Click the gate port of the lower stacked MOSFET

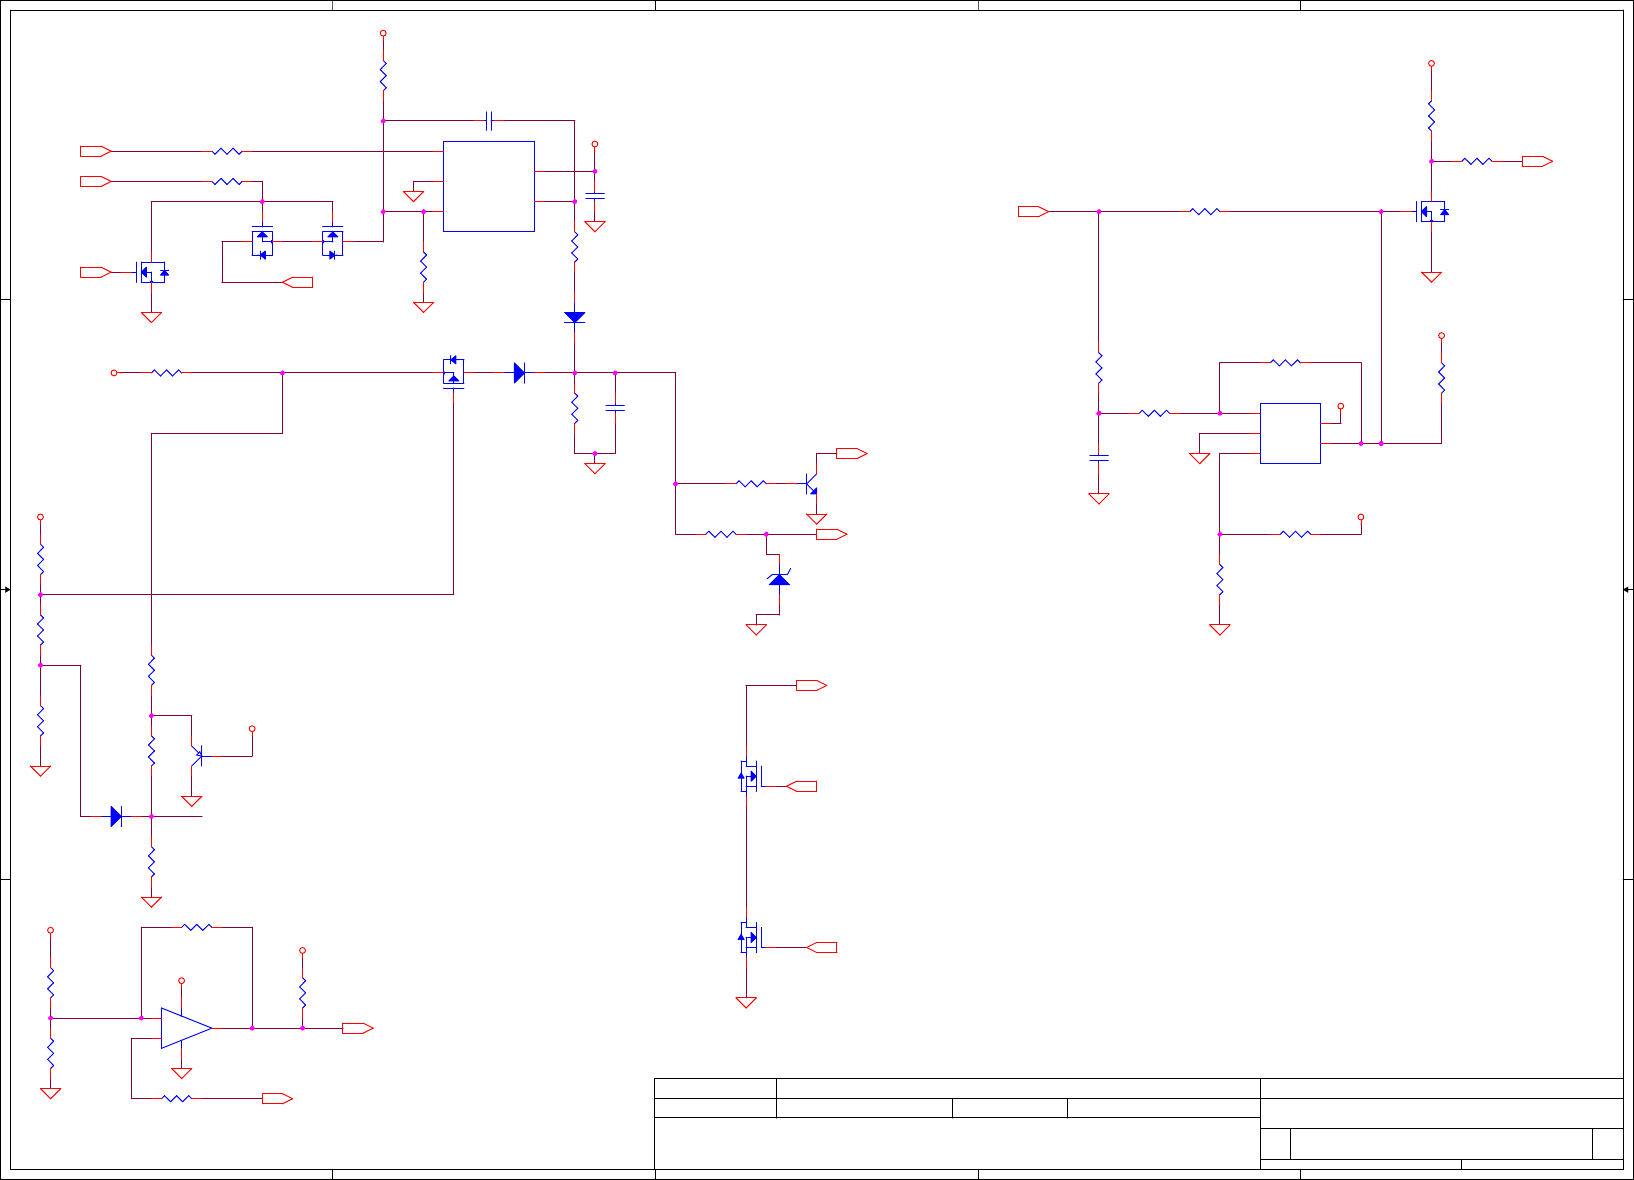point(821,947)
